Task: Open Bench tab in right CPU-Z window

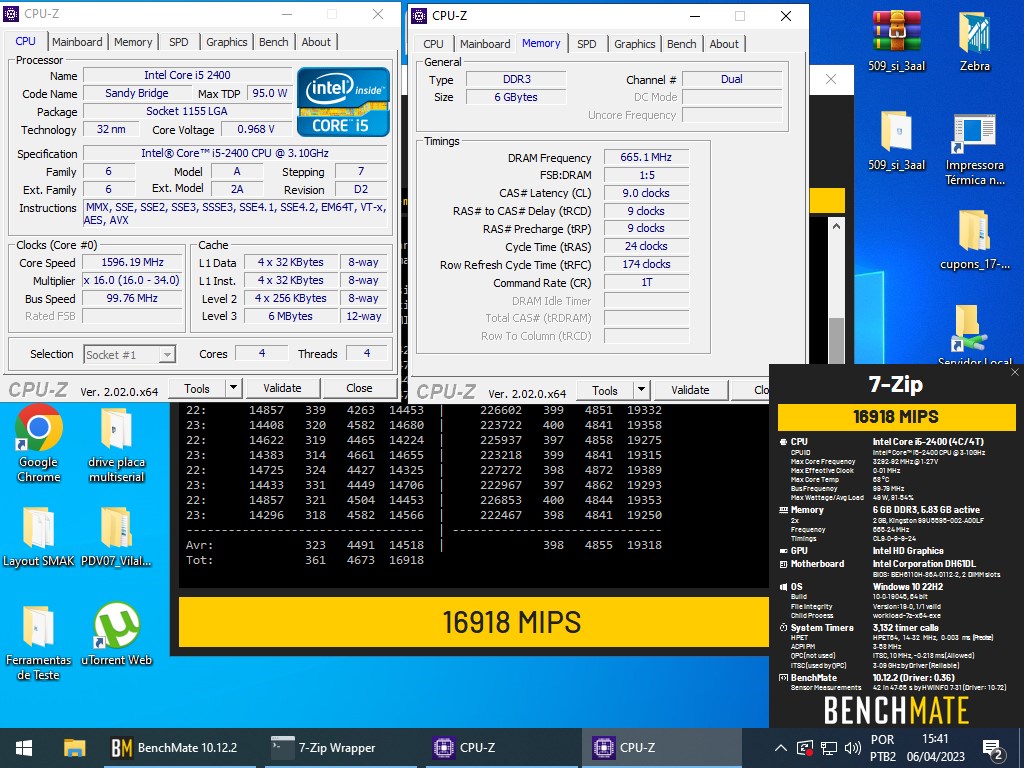Action: (x=681, y=44)
